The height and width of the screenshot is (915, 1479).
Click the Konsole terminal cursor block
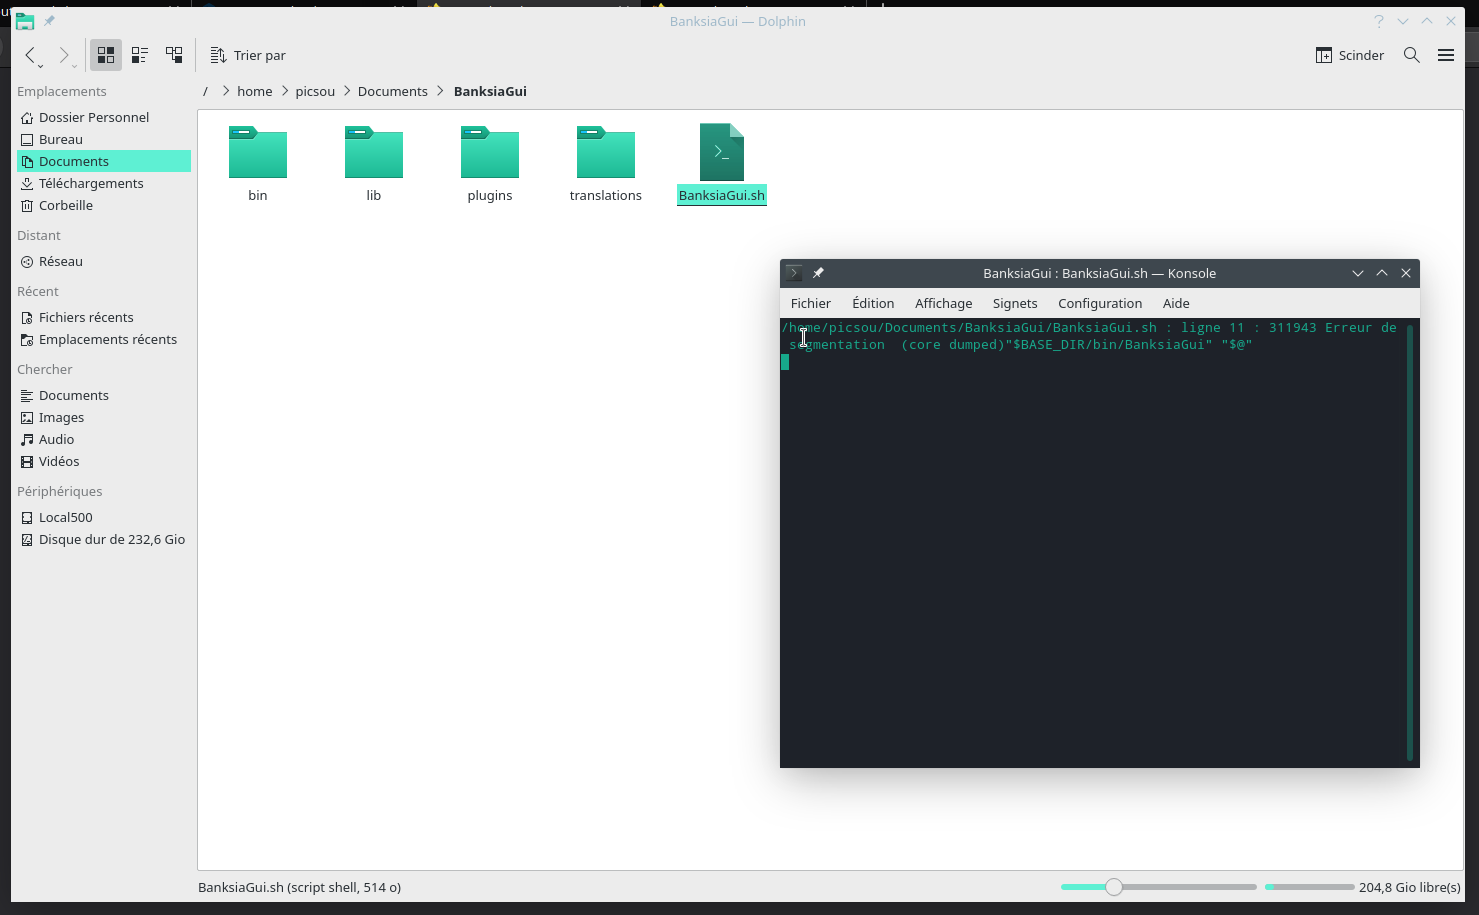[x=785, y=362]
